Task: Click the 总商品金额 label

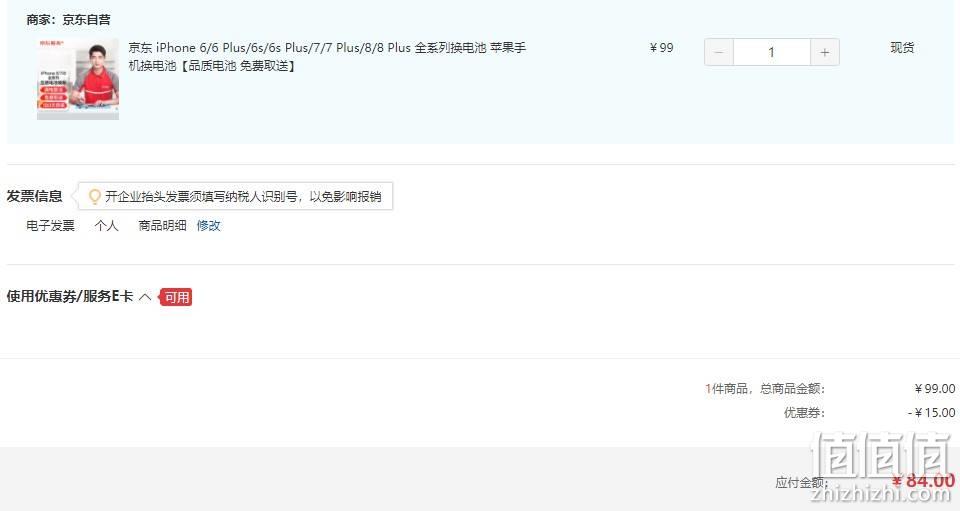Action: (x=793, y=389)
